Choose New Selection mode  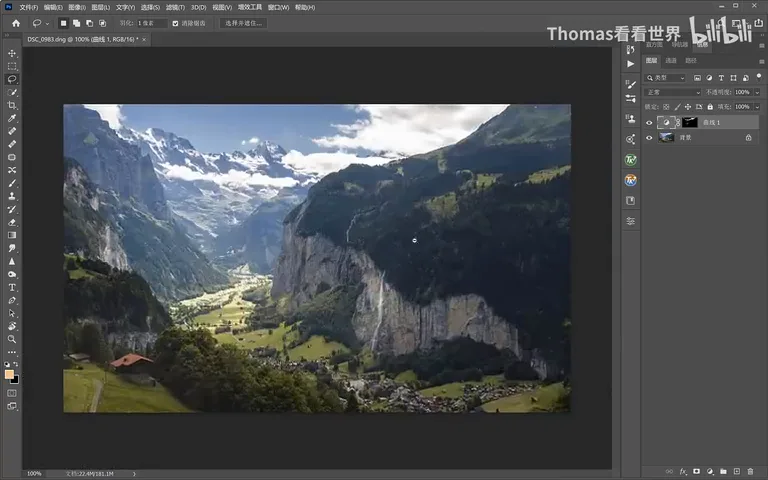63,23
